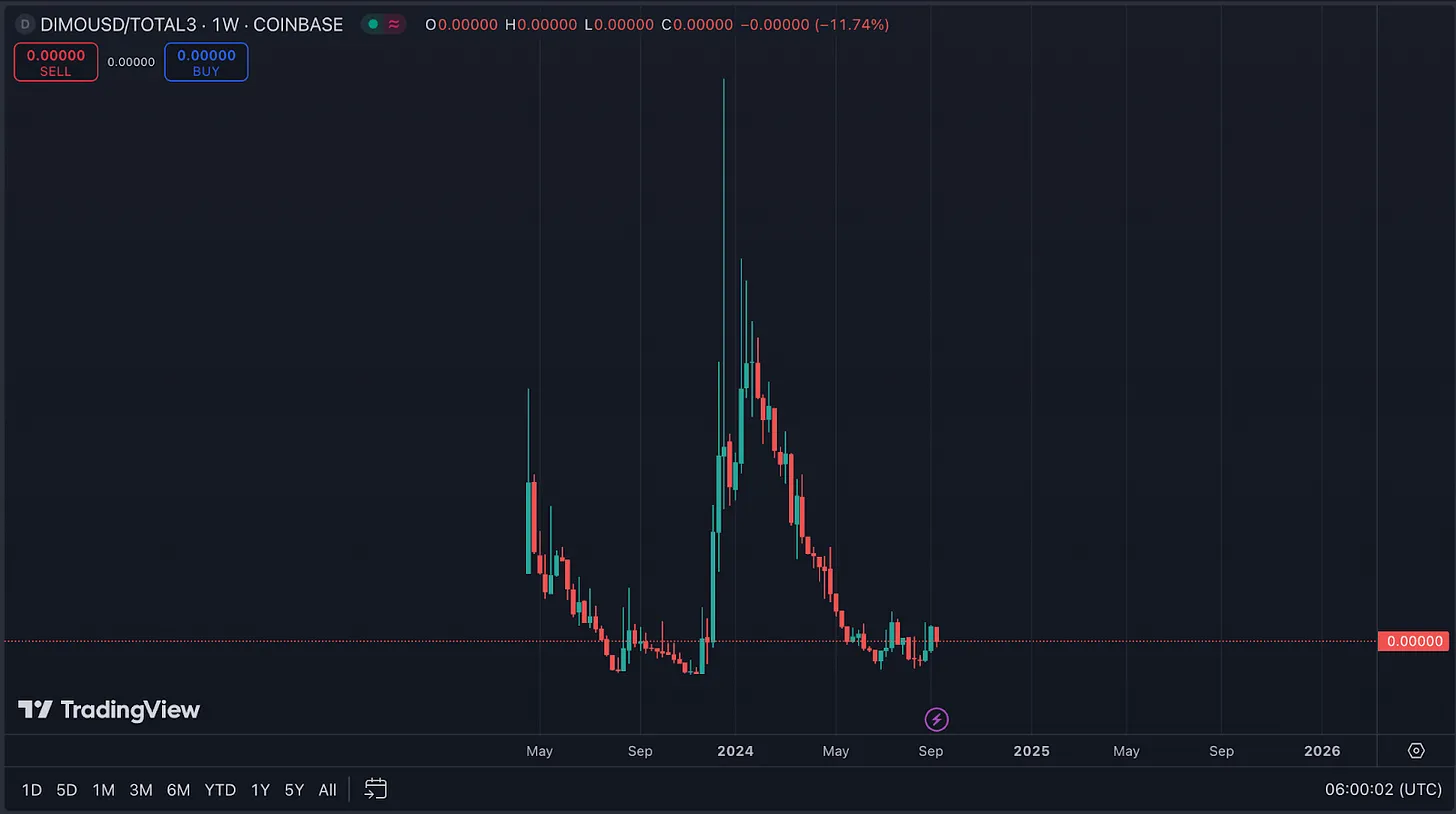The height and width of the screenshot is (814, 1456).
Task: Select the 6M time range
Action: click(178, 790)
